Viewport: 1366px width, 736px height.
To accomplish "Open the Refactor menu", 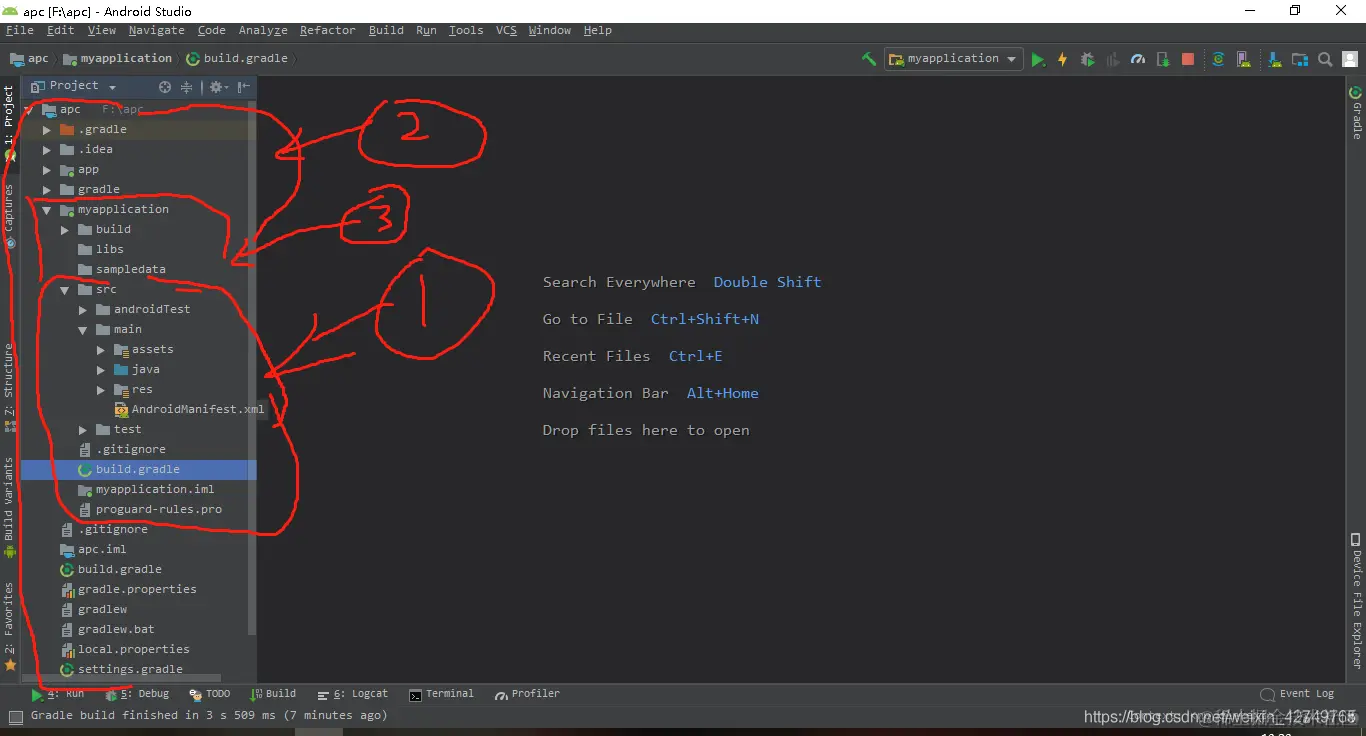I will tap(328, 31).
